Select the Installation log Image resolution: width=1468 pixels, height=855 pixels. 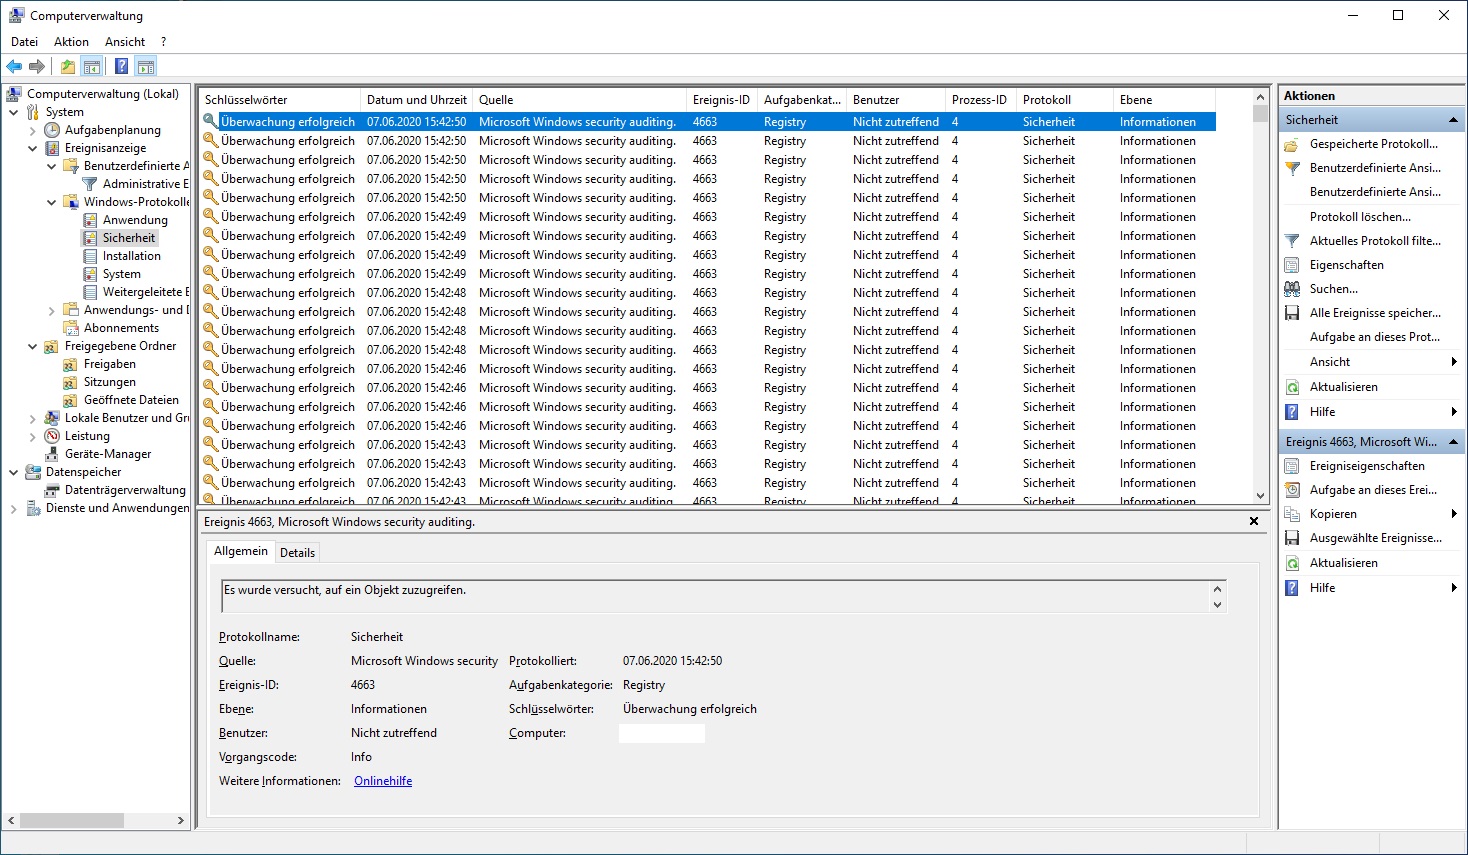tap(131, 256)
